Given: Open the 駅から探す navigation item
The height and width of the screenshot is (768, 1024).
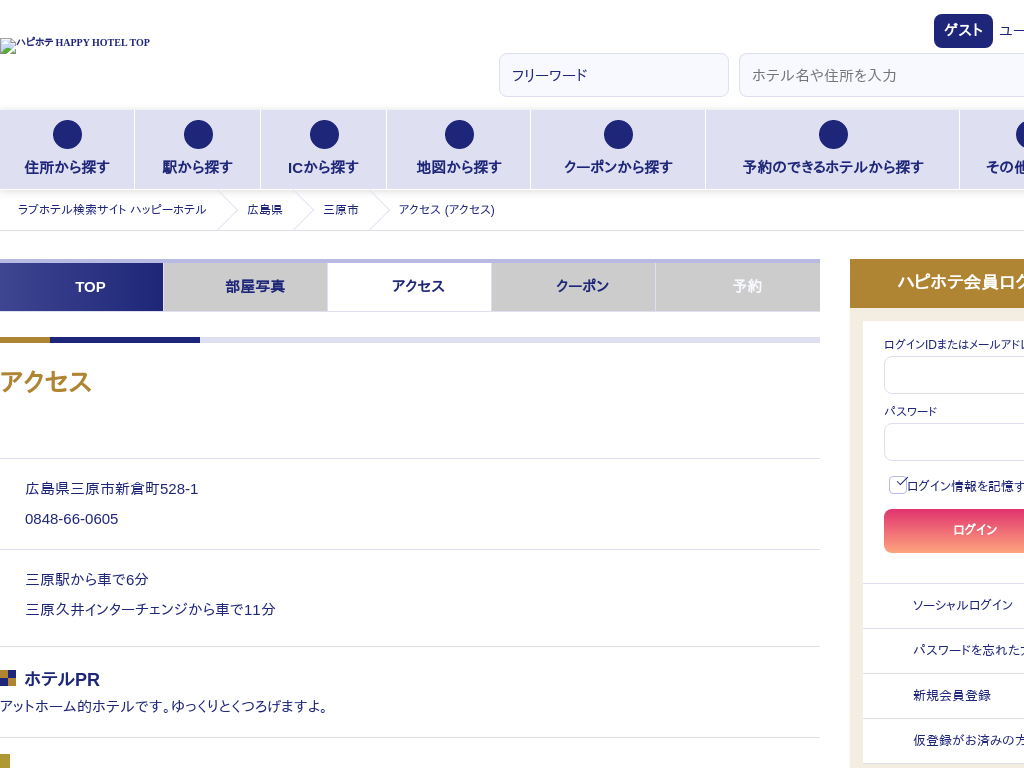Looking at the screenshot, I should tap(198, 150).
